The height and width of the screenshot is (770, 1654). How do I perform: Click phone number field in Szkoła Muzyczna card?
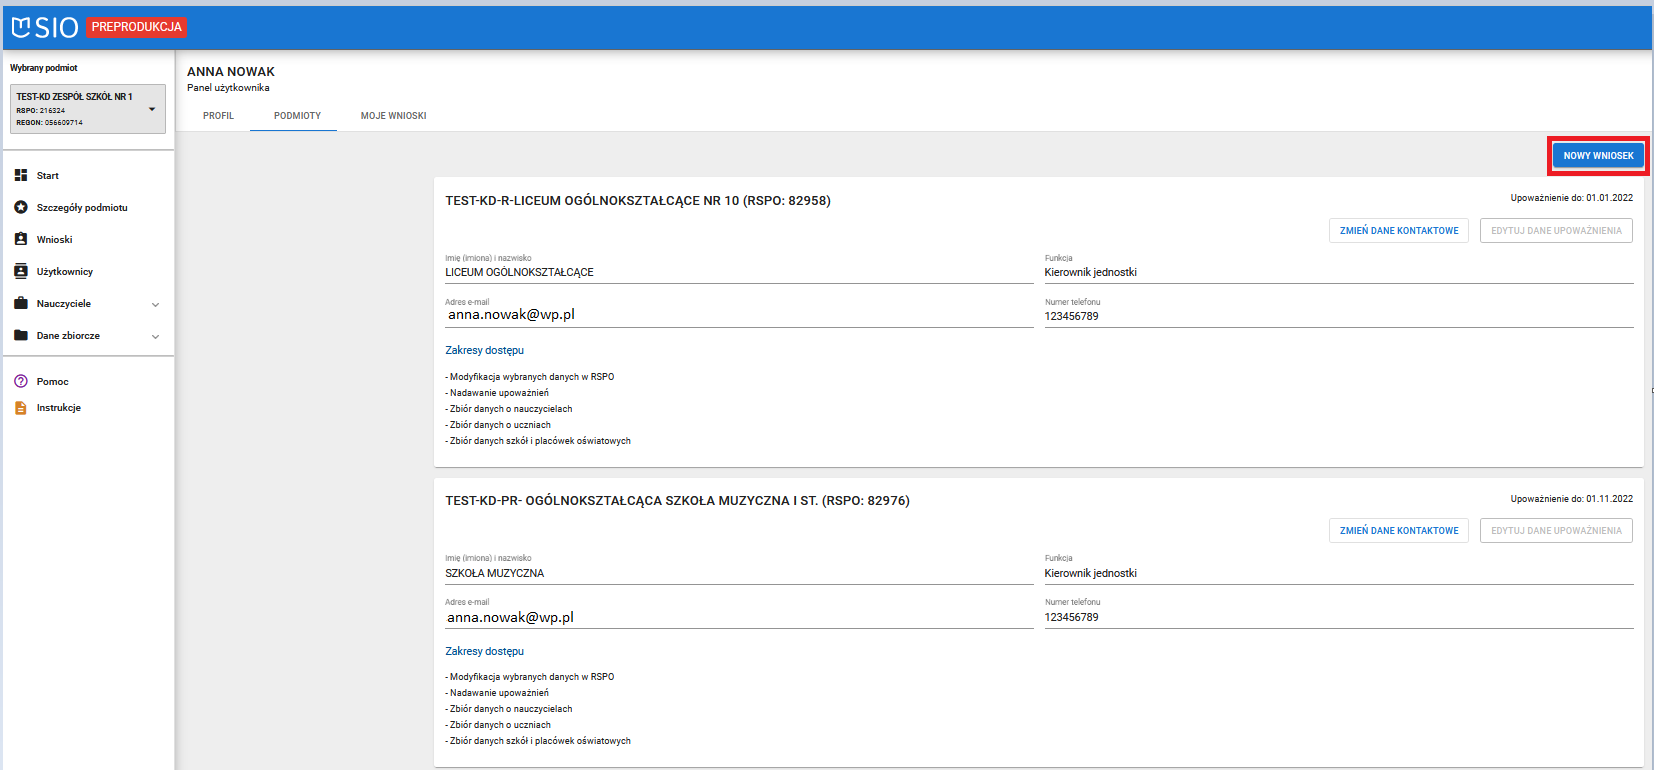(1338, 617)
